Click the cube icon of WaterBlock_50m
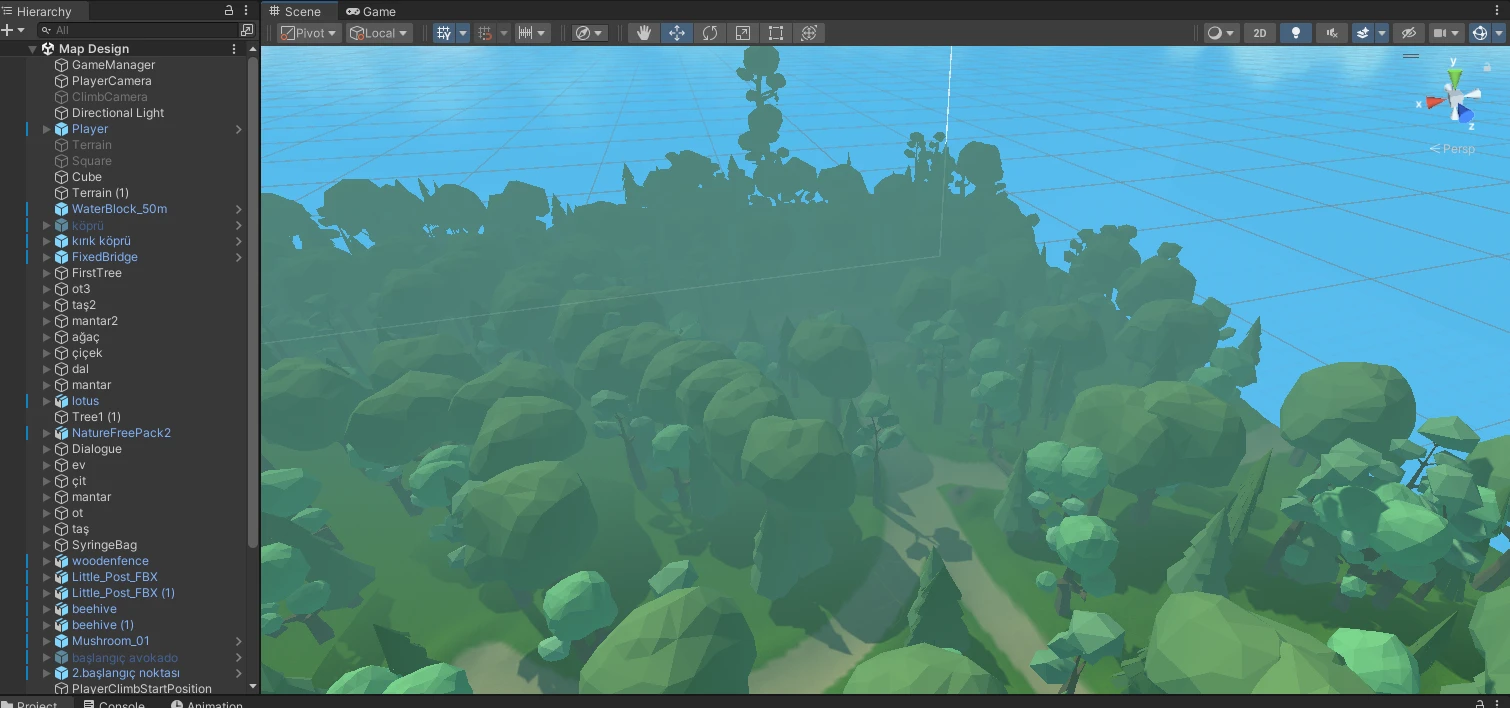1510x708 pixels. click(x=62, y=209)
